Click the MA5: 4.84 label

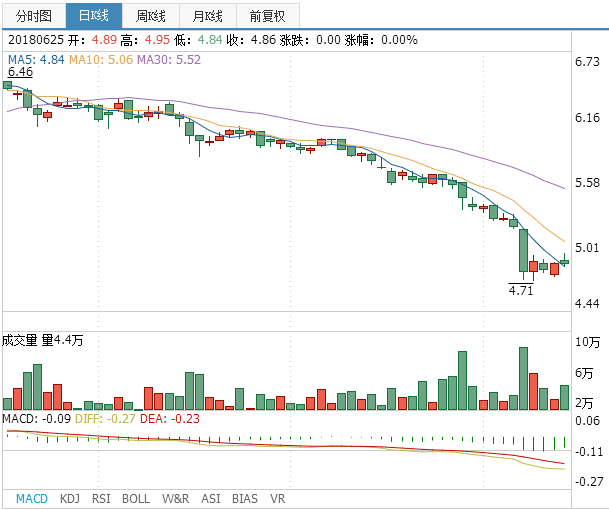pos(36,60)
